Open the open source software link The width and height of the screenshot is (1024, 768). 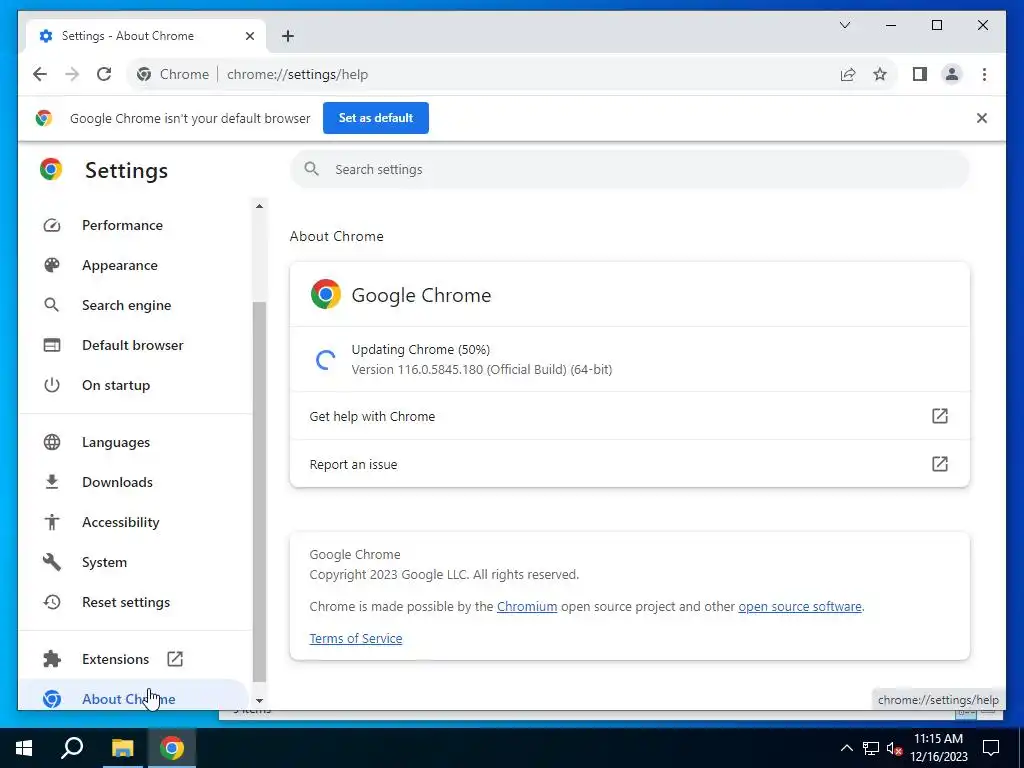(799, 607)
